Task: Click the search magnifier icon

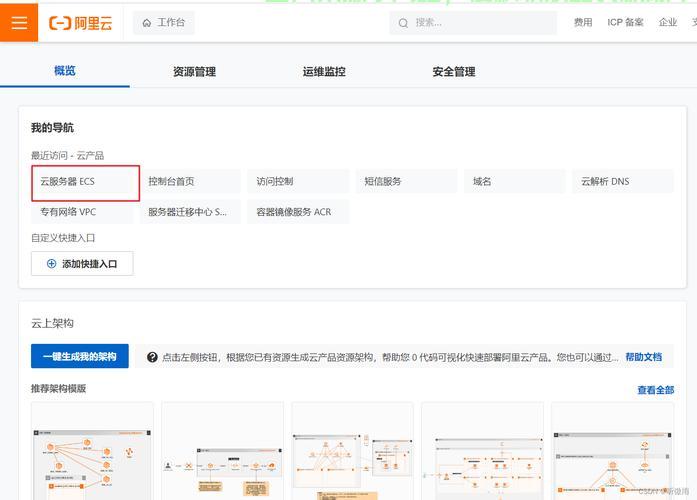Action: pos(403,23)
